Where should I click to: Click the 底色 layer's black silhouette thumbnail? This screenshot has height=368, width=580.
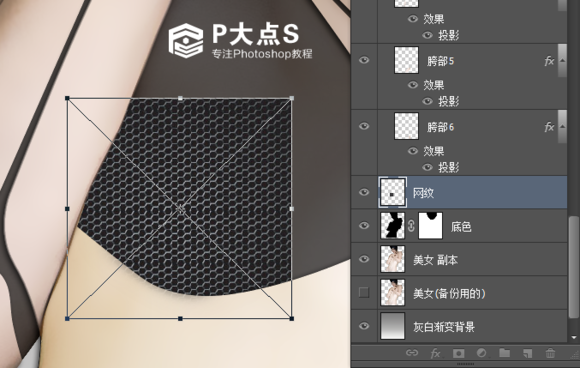[392, 225]
